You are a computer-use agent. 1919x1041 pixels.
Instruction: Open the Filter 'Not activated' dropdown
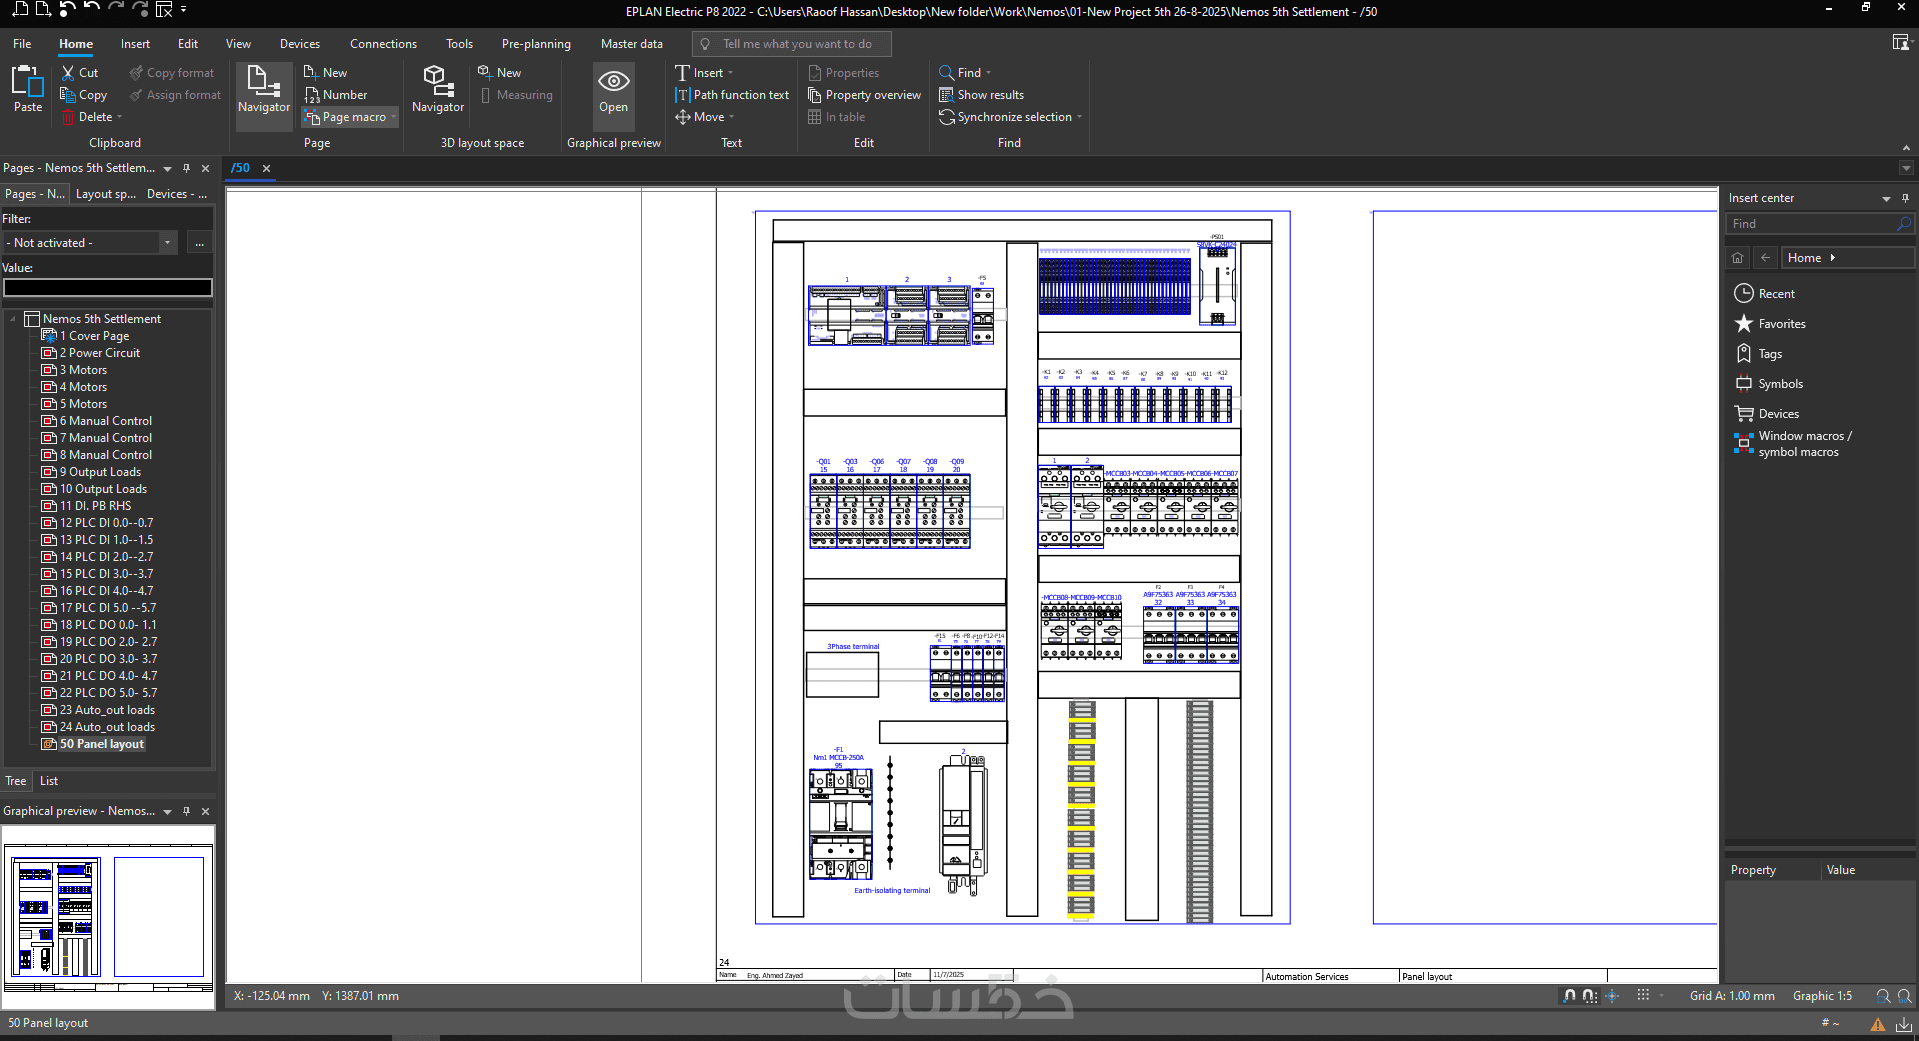coord(167,243)
